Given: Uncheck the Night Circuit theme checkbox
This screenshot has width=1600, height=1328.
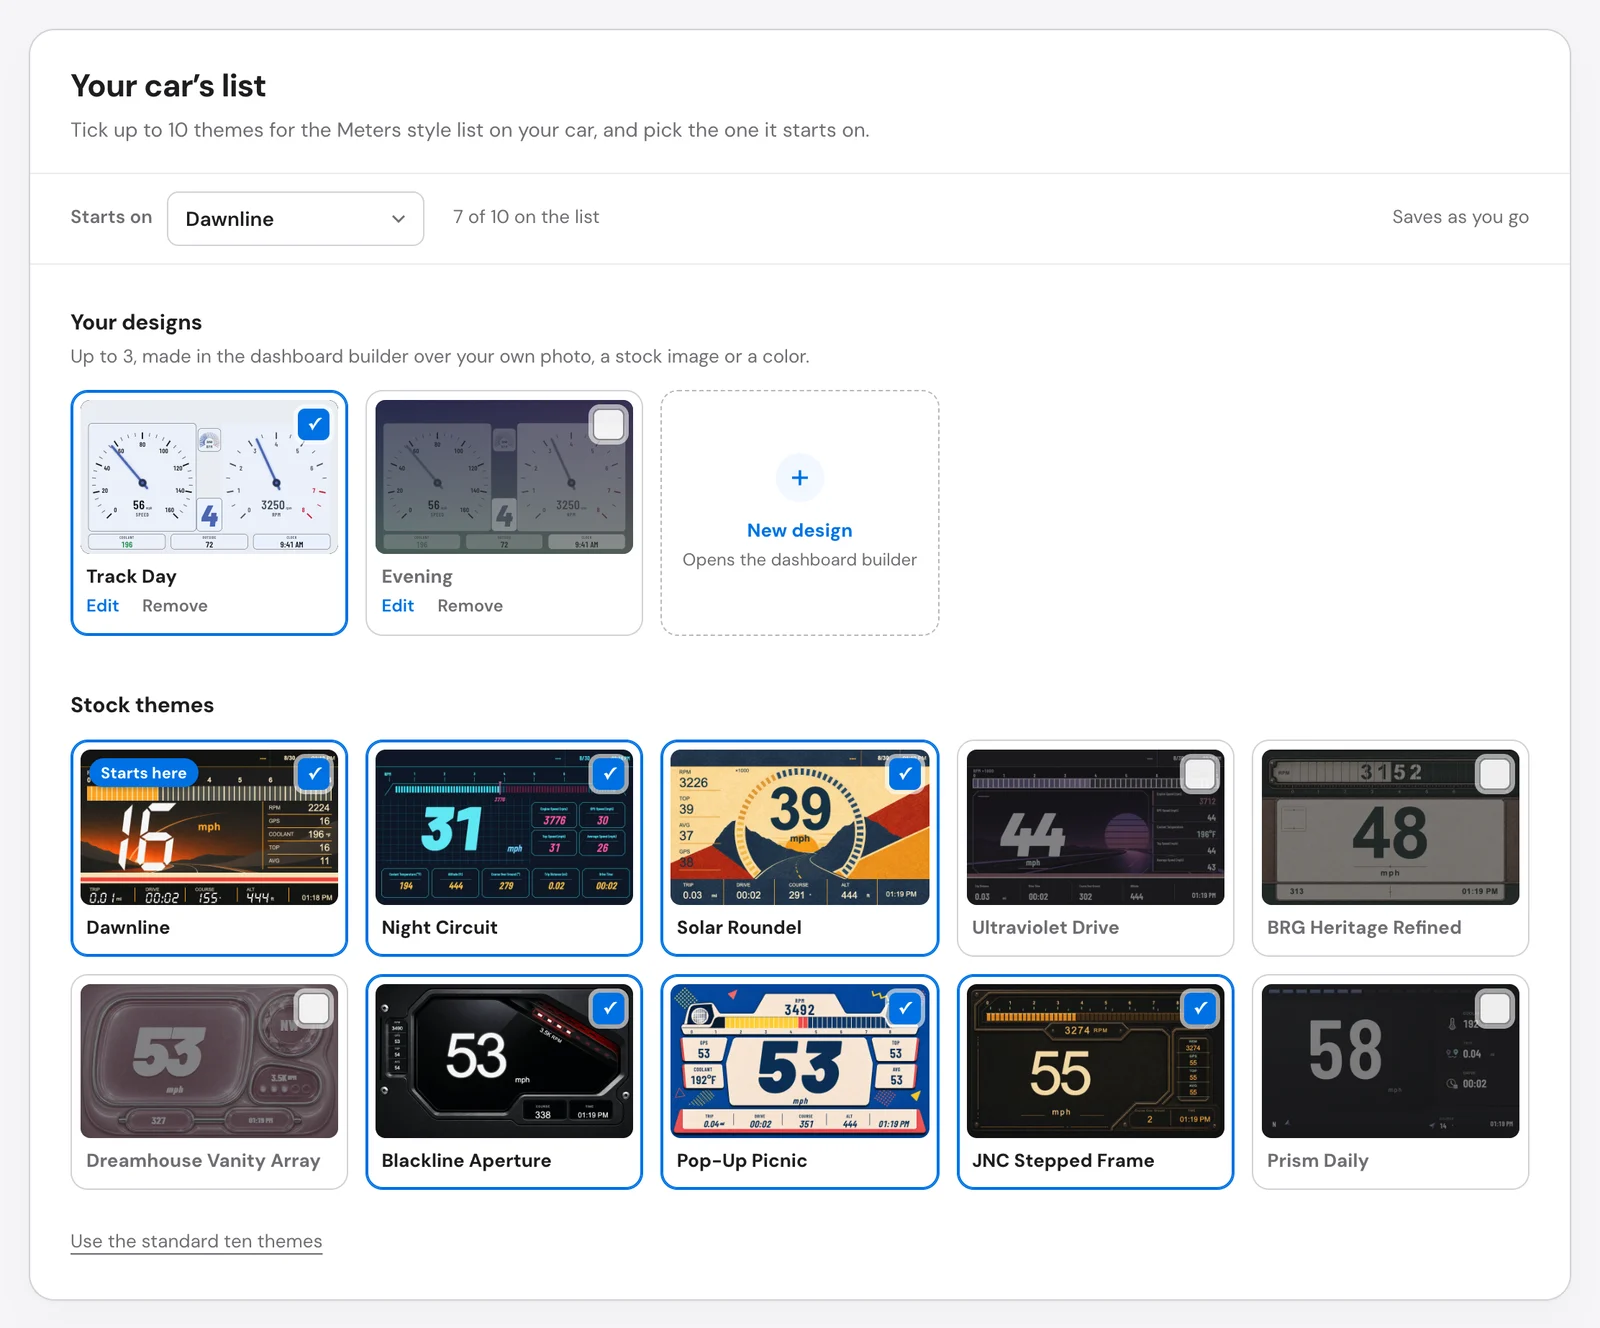Looking at the screenshot, I should [609, 773].
